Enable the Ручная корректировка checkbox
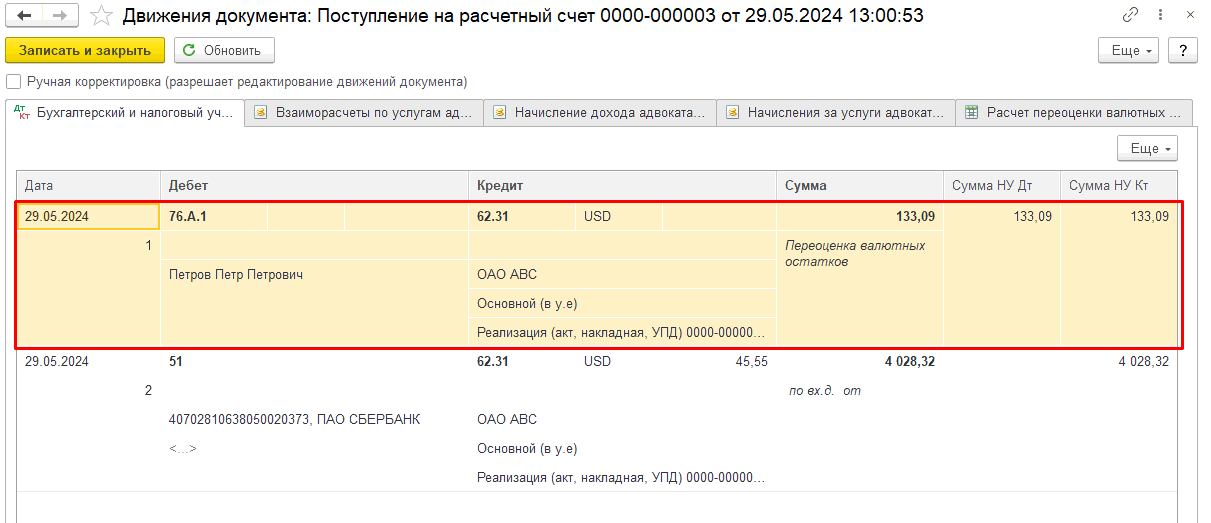The width and height of the screenshot is (1211, 523). 14,82
